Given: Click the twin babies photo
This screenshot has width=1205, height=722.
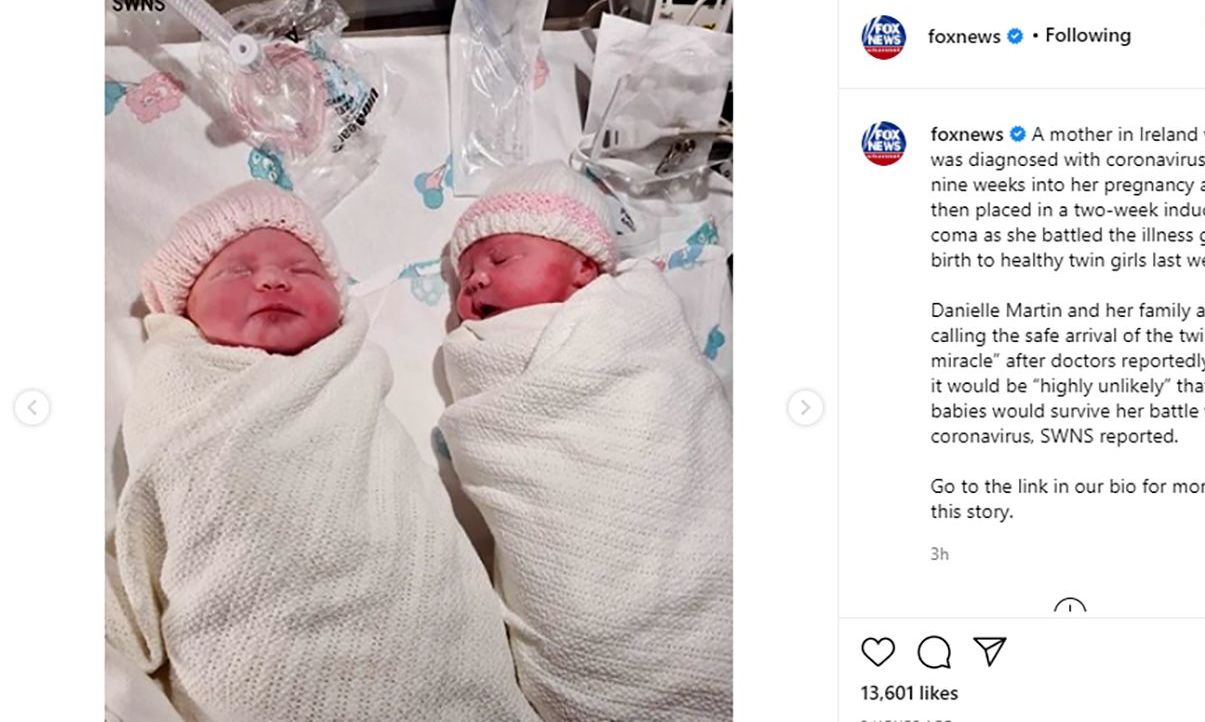Looking at the screenshot, I should pos(418,361).
